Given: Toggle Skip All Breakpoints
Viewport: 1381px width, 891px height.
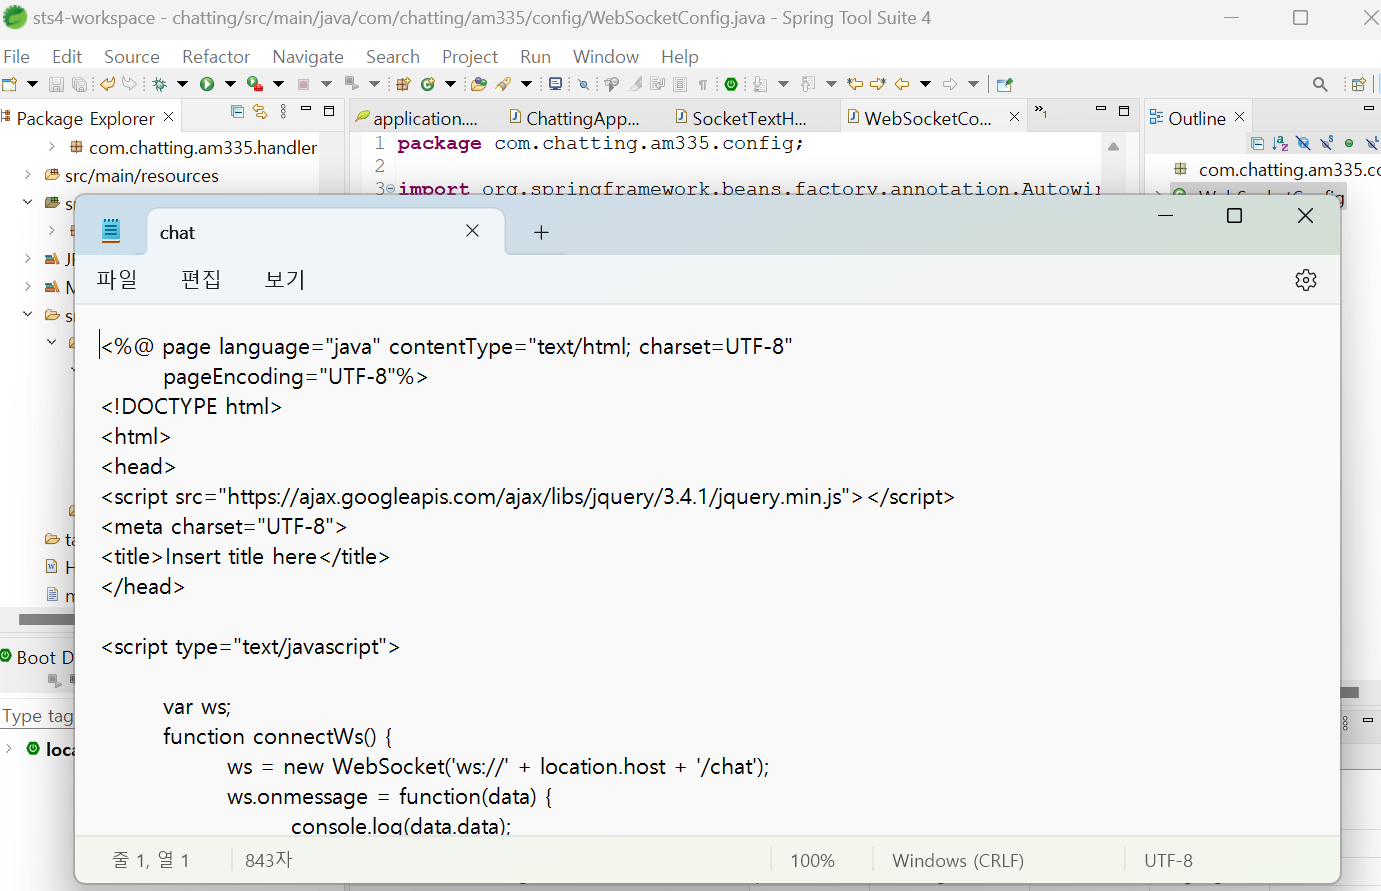Looking at the screenshot, I should (x=583, y=84).
